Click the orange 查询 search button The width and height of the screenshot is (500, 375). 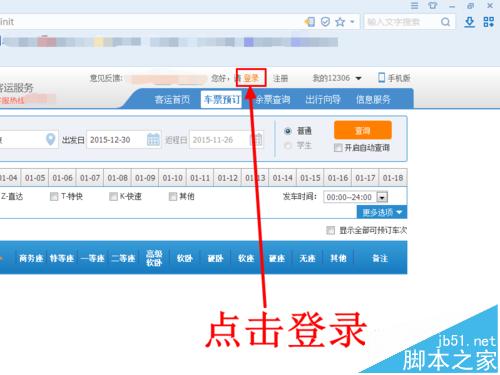click(x=362, y=130)
